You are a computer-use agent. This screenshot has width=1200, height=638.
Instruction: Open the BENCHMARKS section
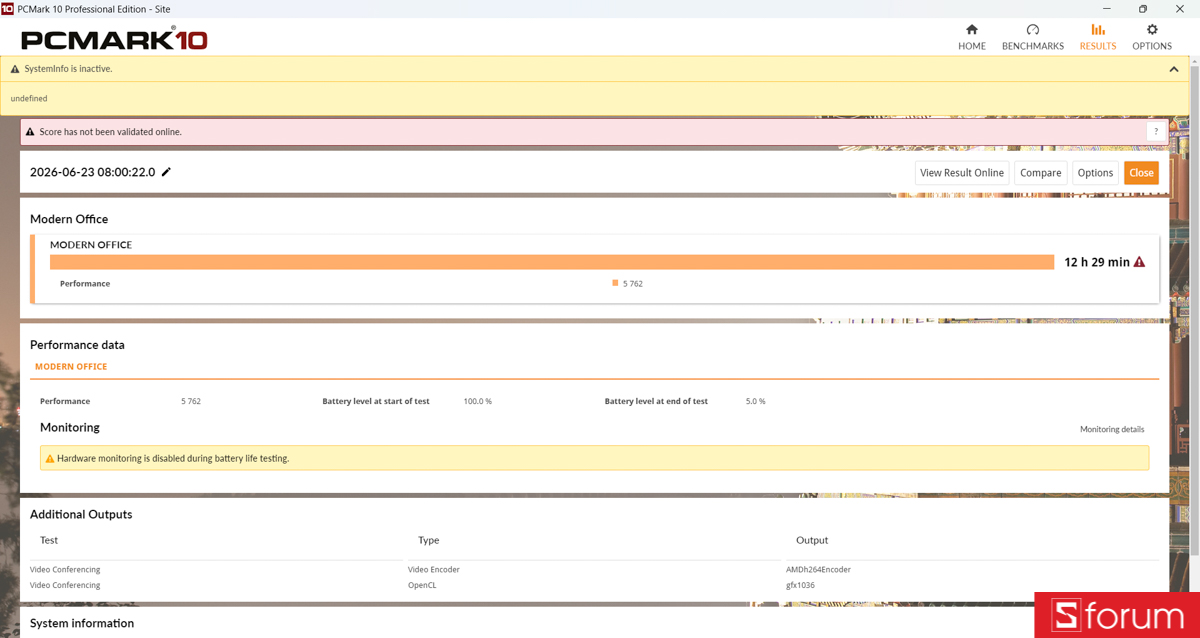point(1032,37)
